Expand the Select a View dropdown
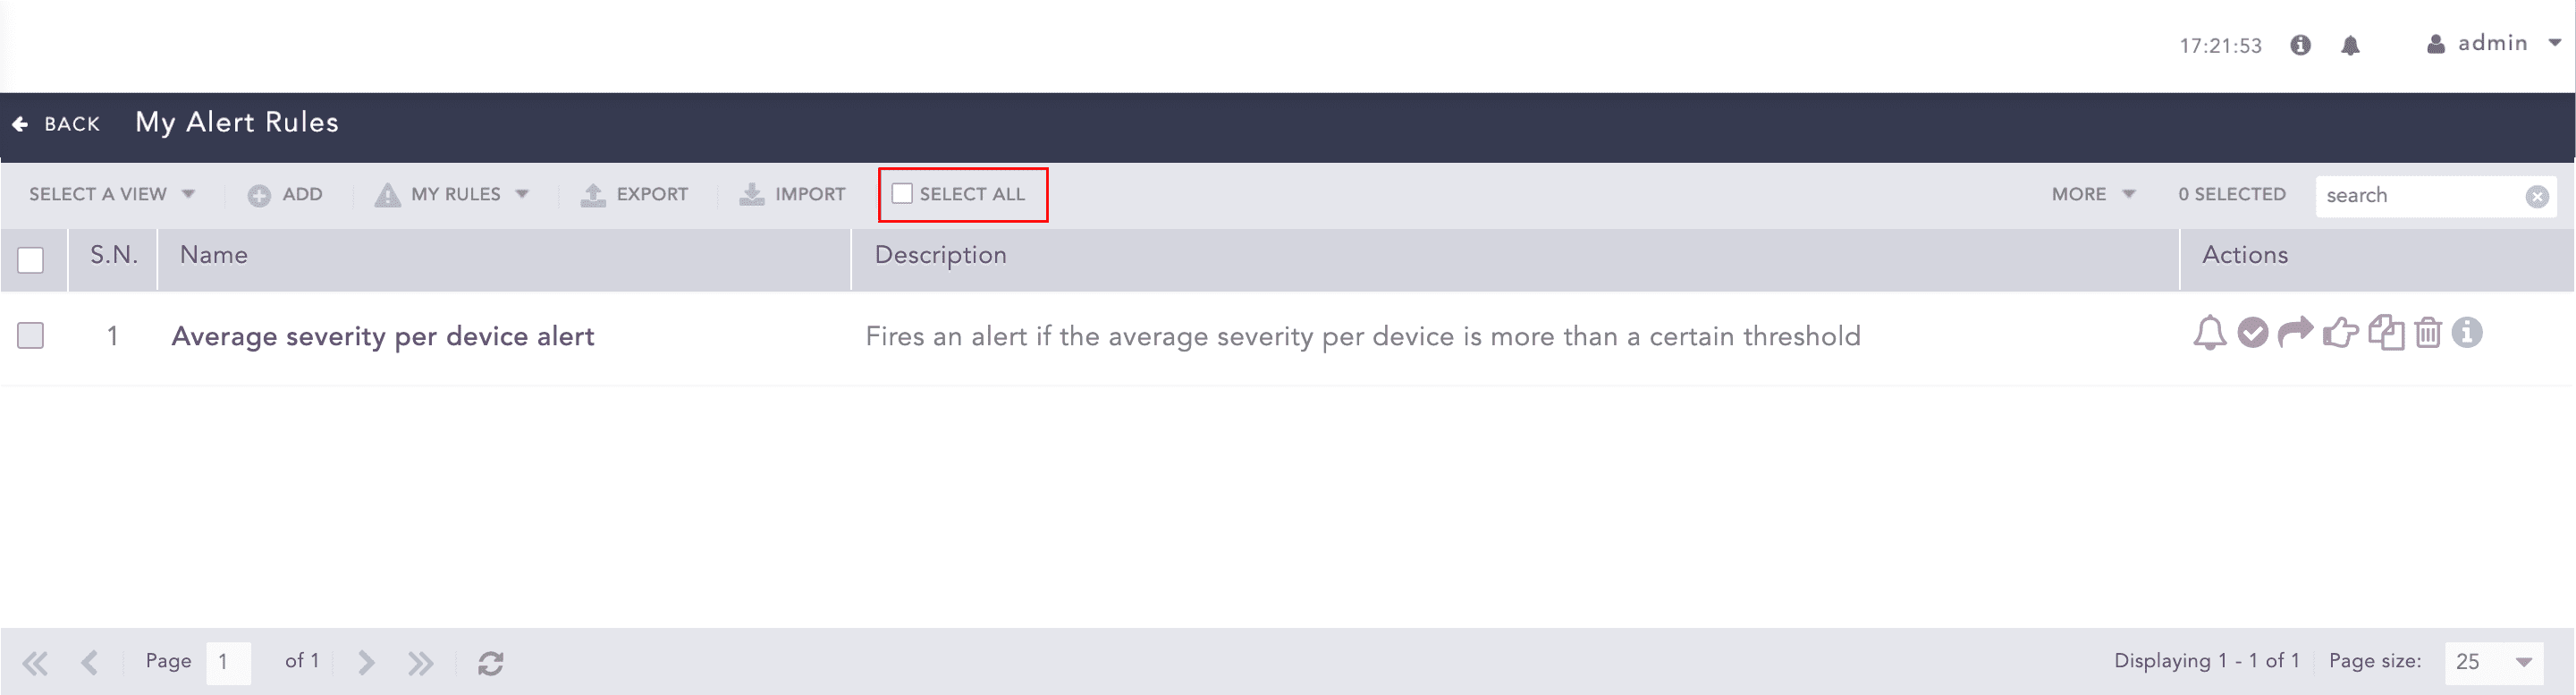The image size is (2576, 695). click(x=112, y=194)
